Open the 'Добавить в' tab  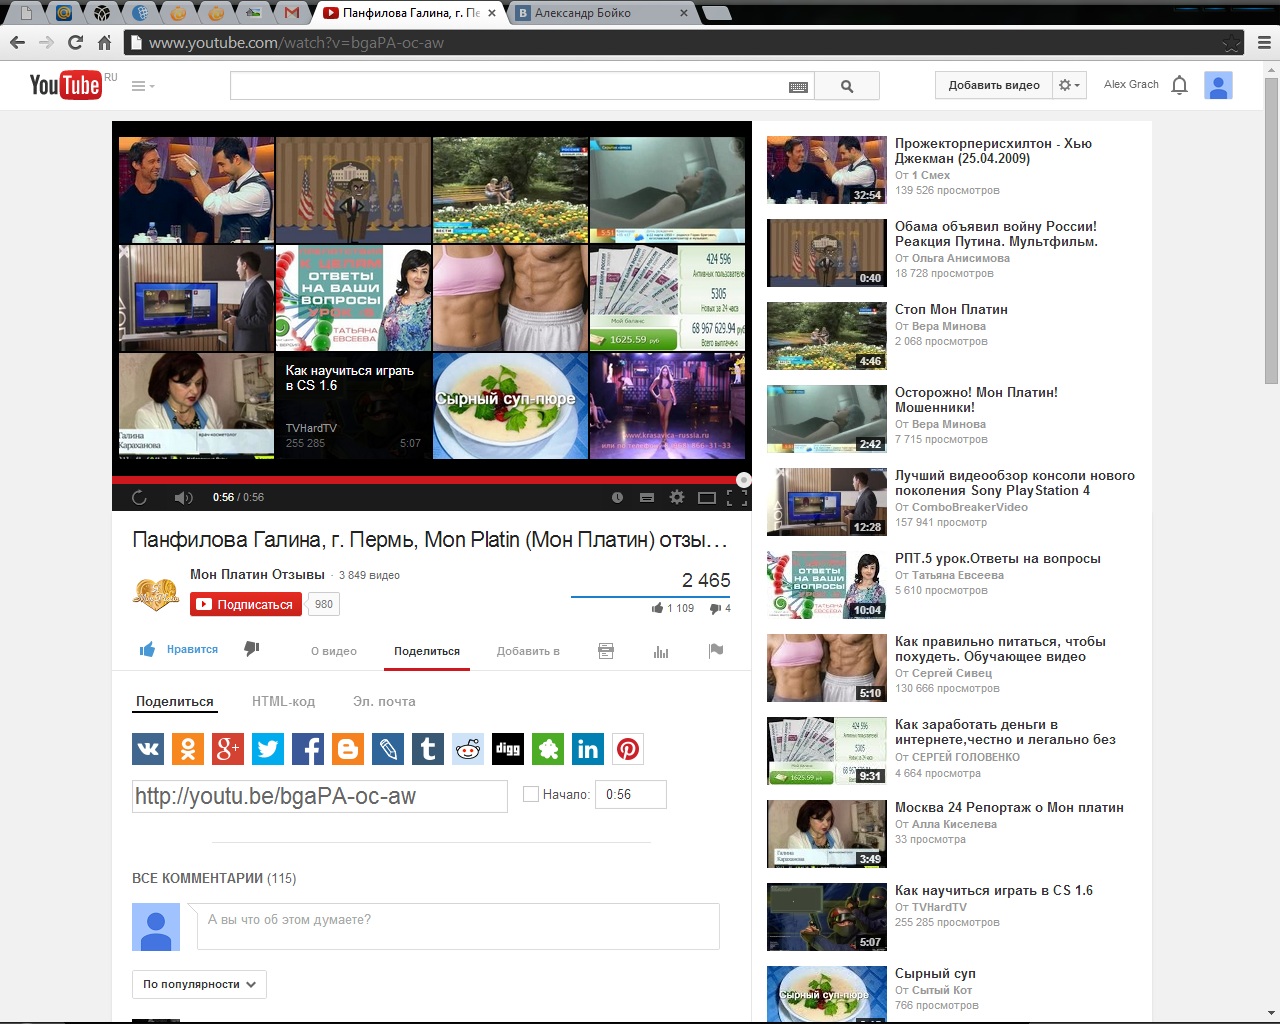[x=528, y=651]
